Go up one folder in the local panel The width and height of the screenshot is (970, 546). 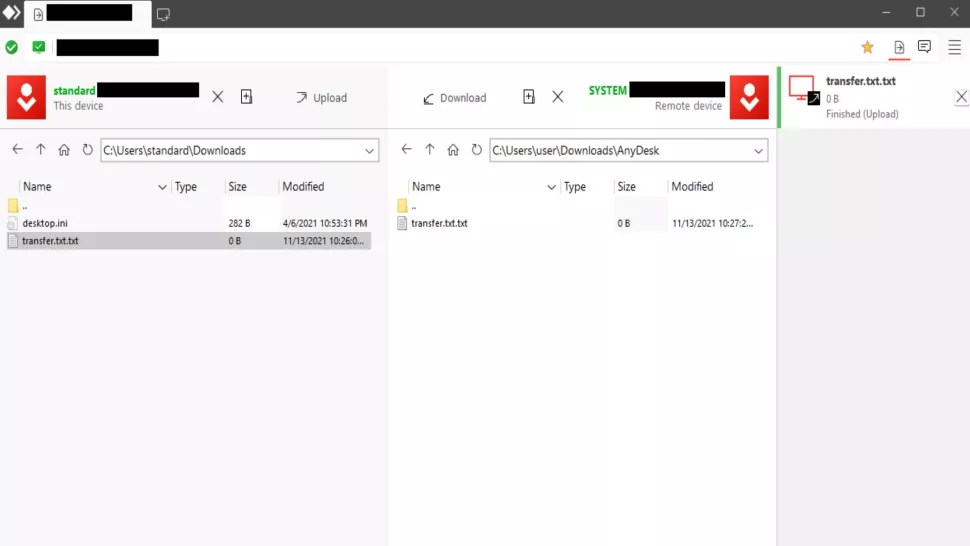click(x=41, y=150)
